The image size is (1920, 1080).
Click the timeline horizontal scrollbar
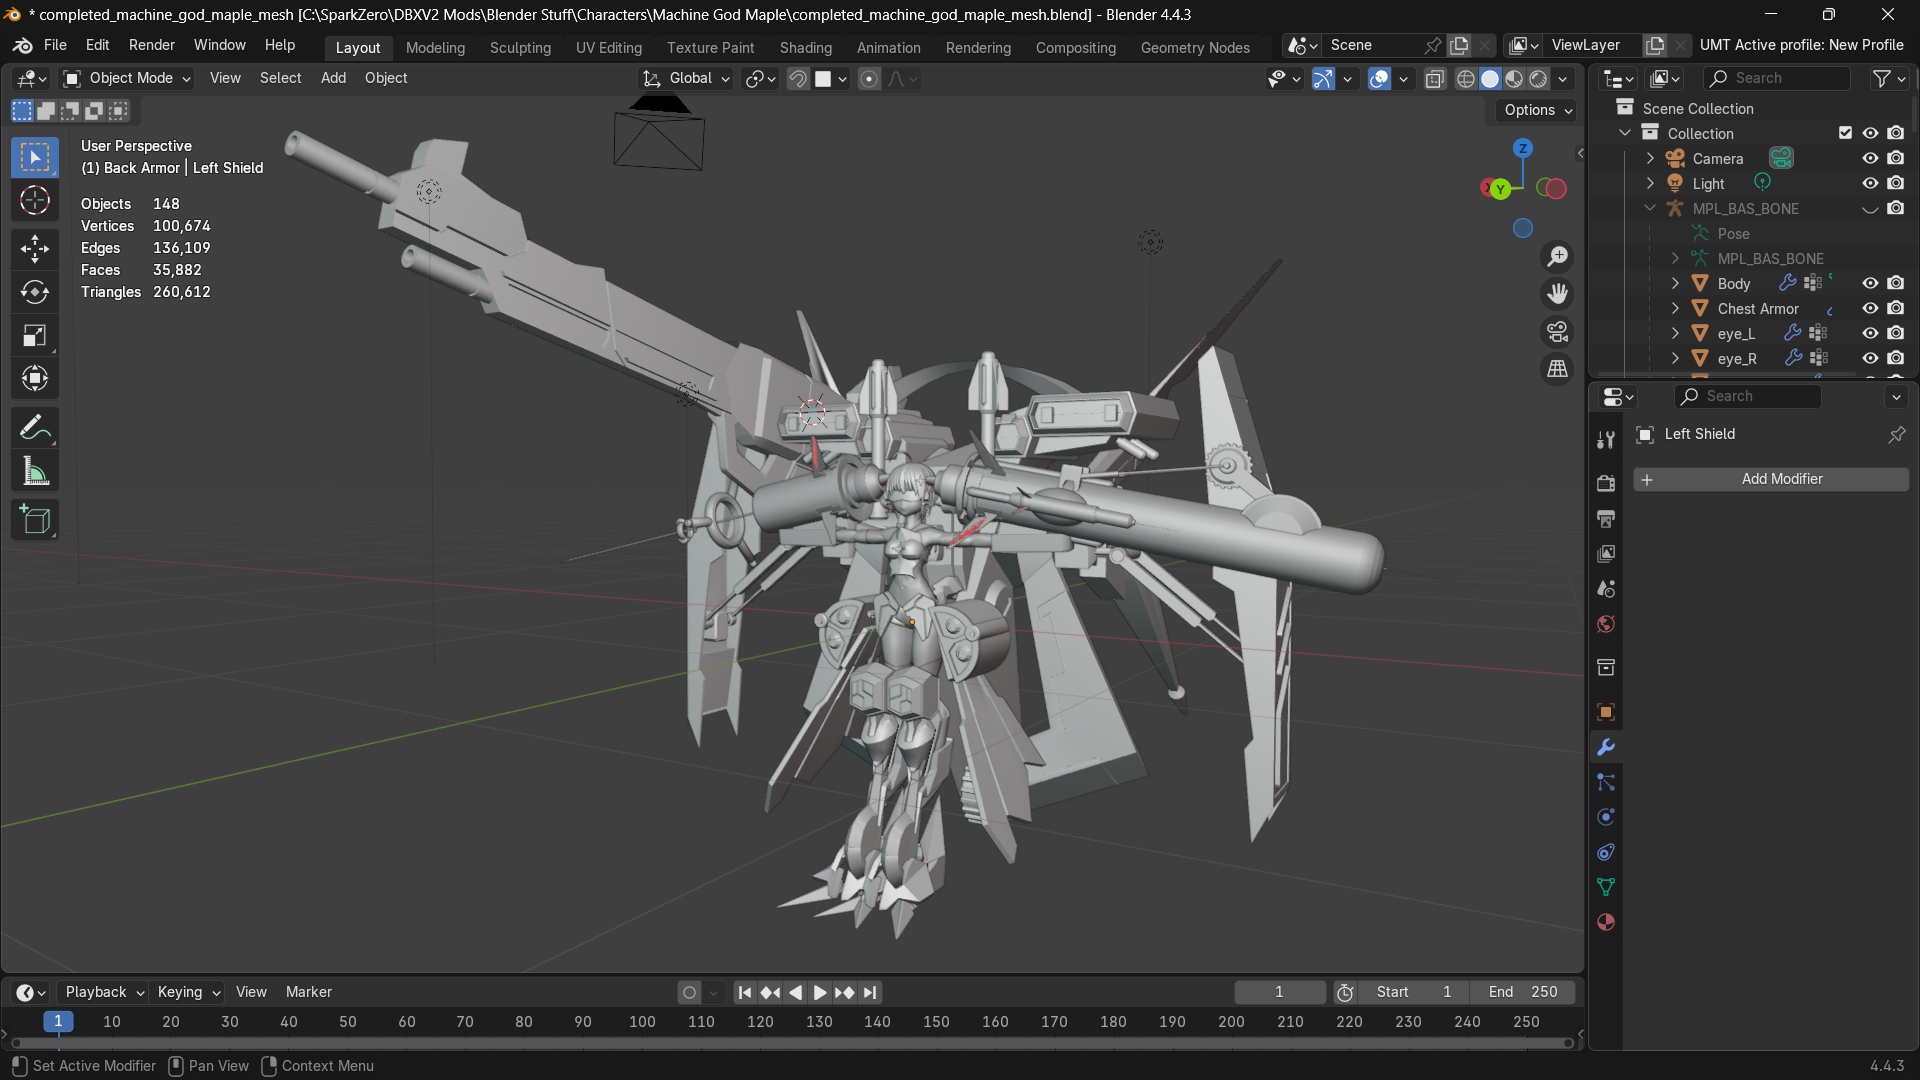[792, 1043]
